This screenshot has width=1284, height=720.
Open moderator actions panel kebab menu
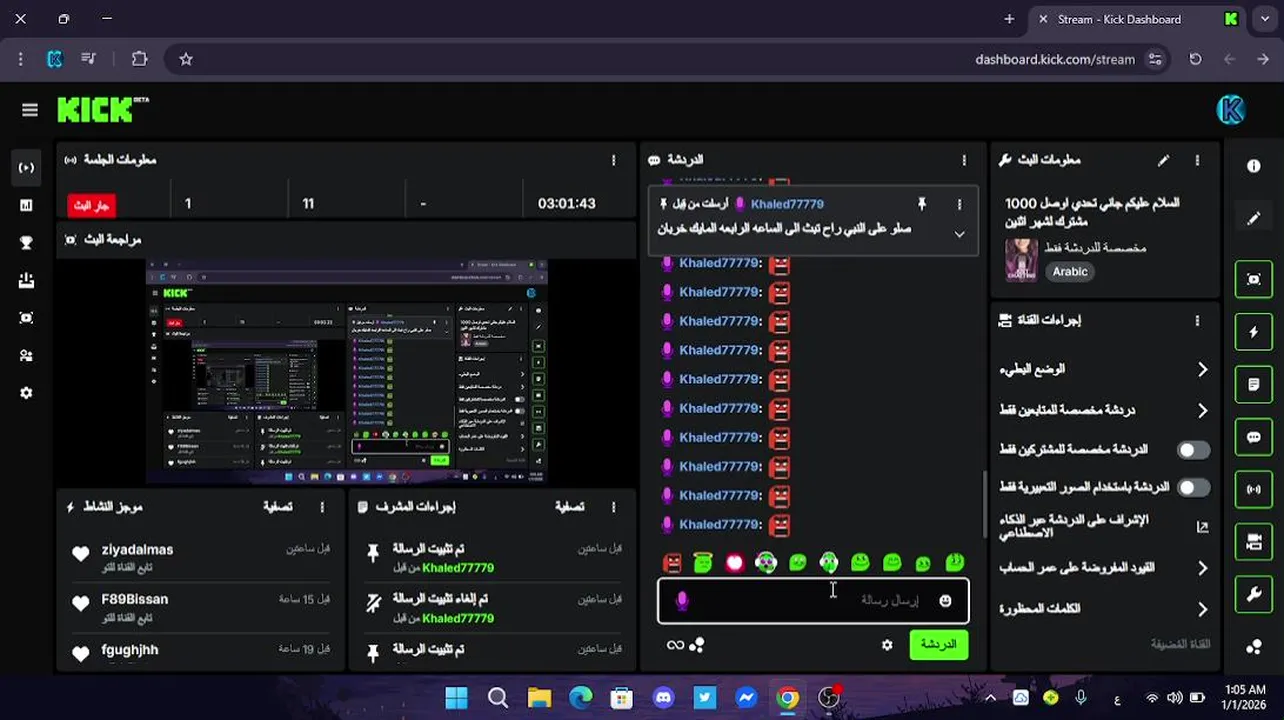pos(614,507)
